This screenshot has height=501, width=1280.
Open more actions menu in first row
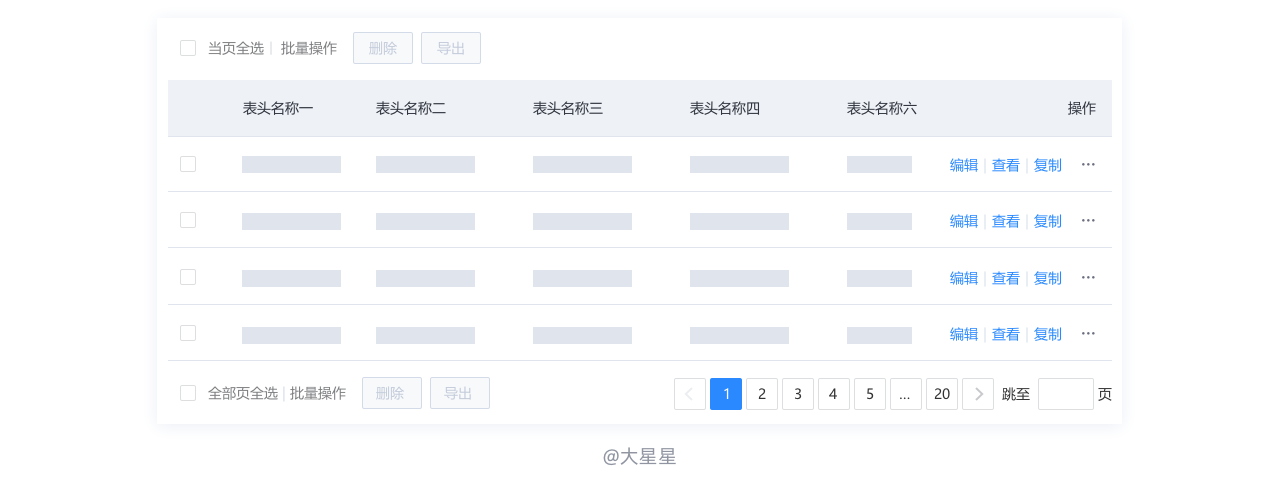(x=1088, y=165)
